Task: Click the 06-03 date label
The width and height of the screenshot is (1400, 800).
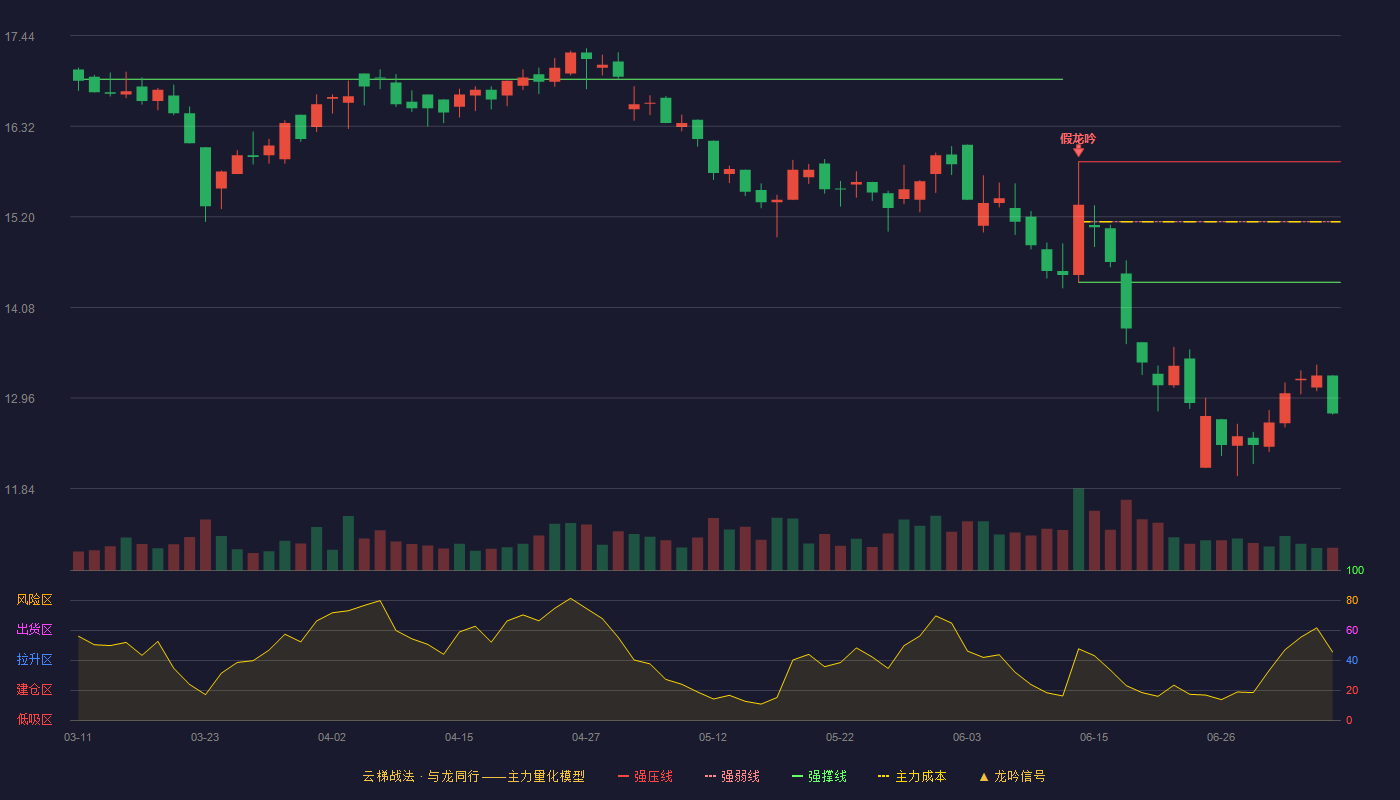Action: tap(967, 737)
